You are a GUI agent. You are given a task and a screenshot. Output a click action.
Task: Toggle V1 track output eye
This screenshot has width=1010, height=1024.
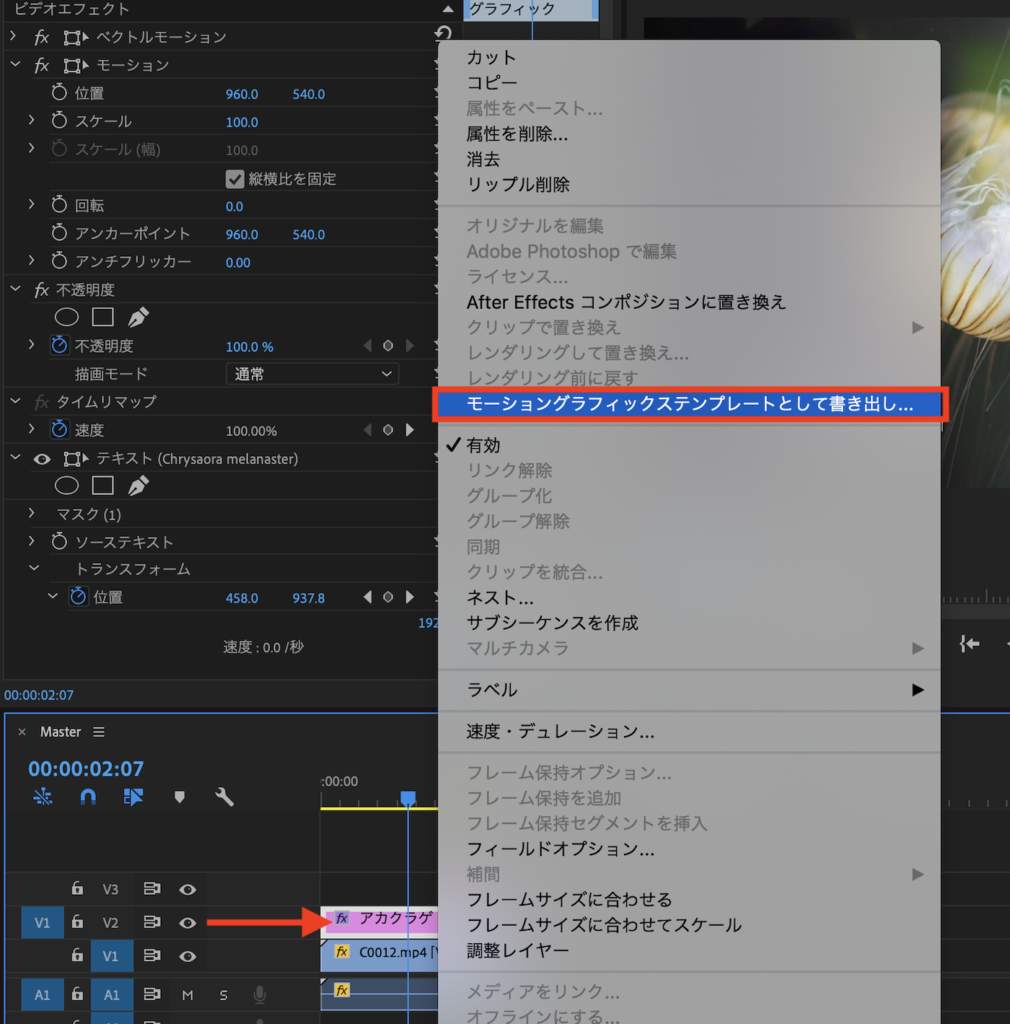tap(187, 956)
